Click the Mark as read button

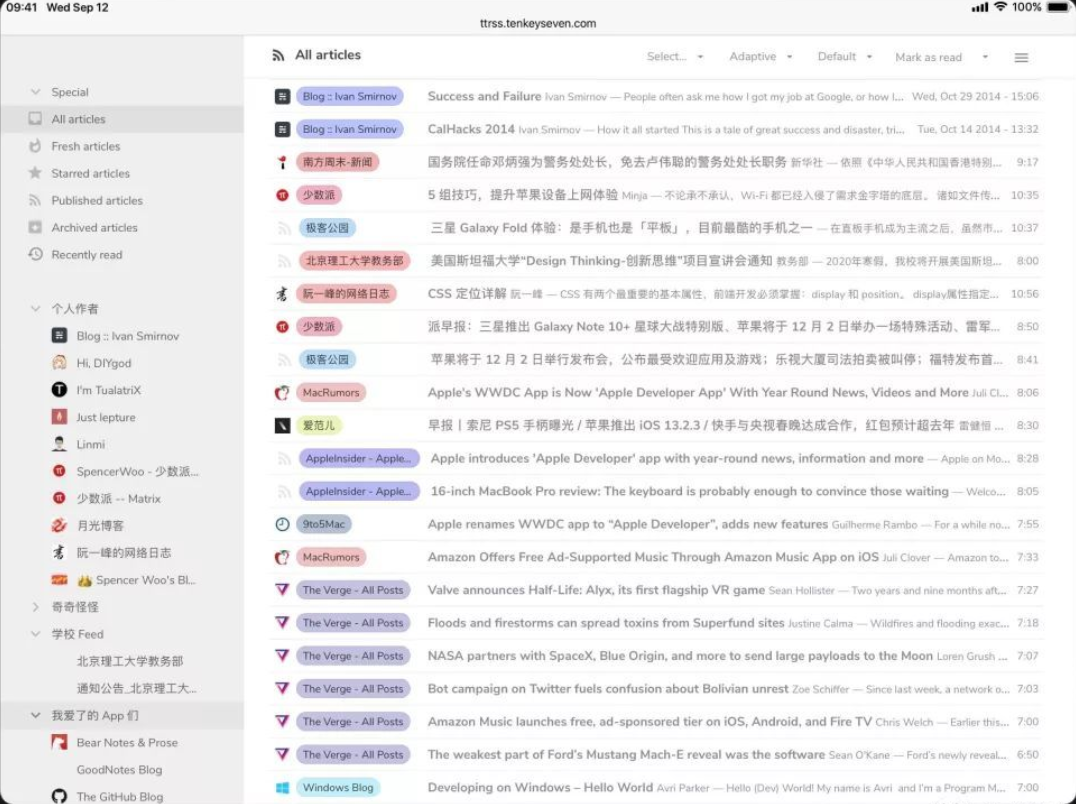pyautogui.click(x=928, y=57)
